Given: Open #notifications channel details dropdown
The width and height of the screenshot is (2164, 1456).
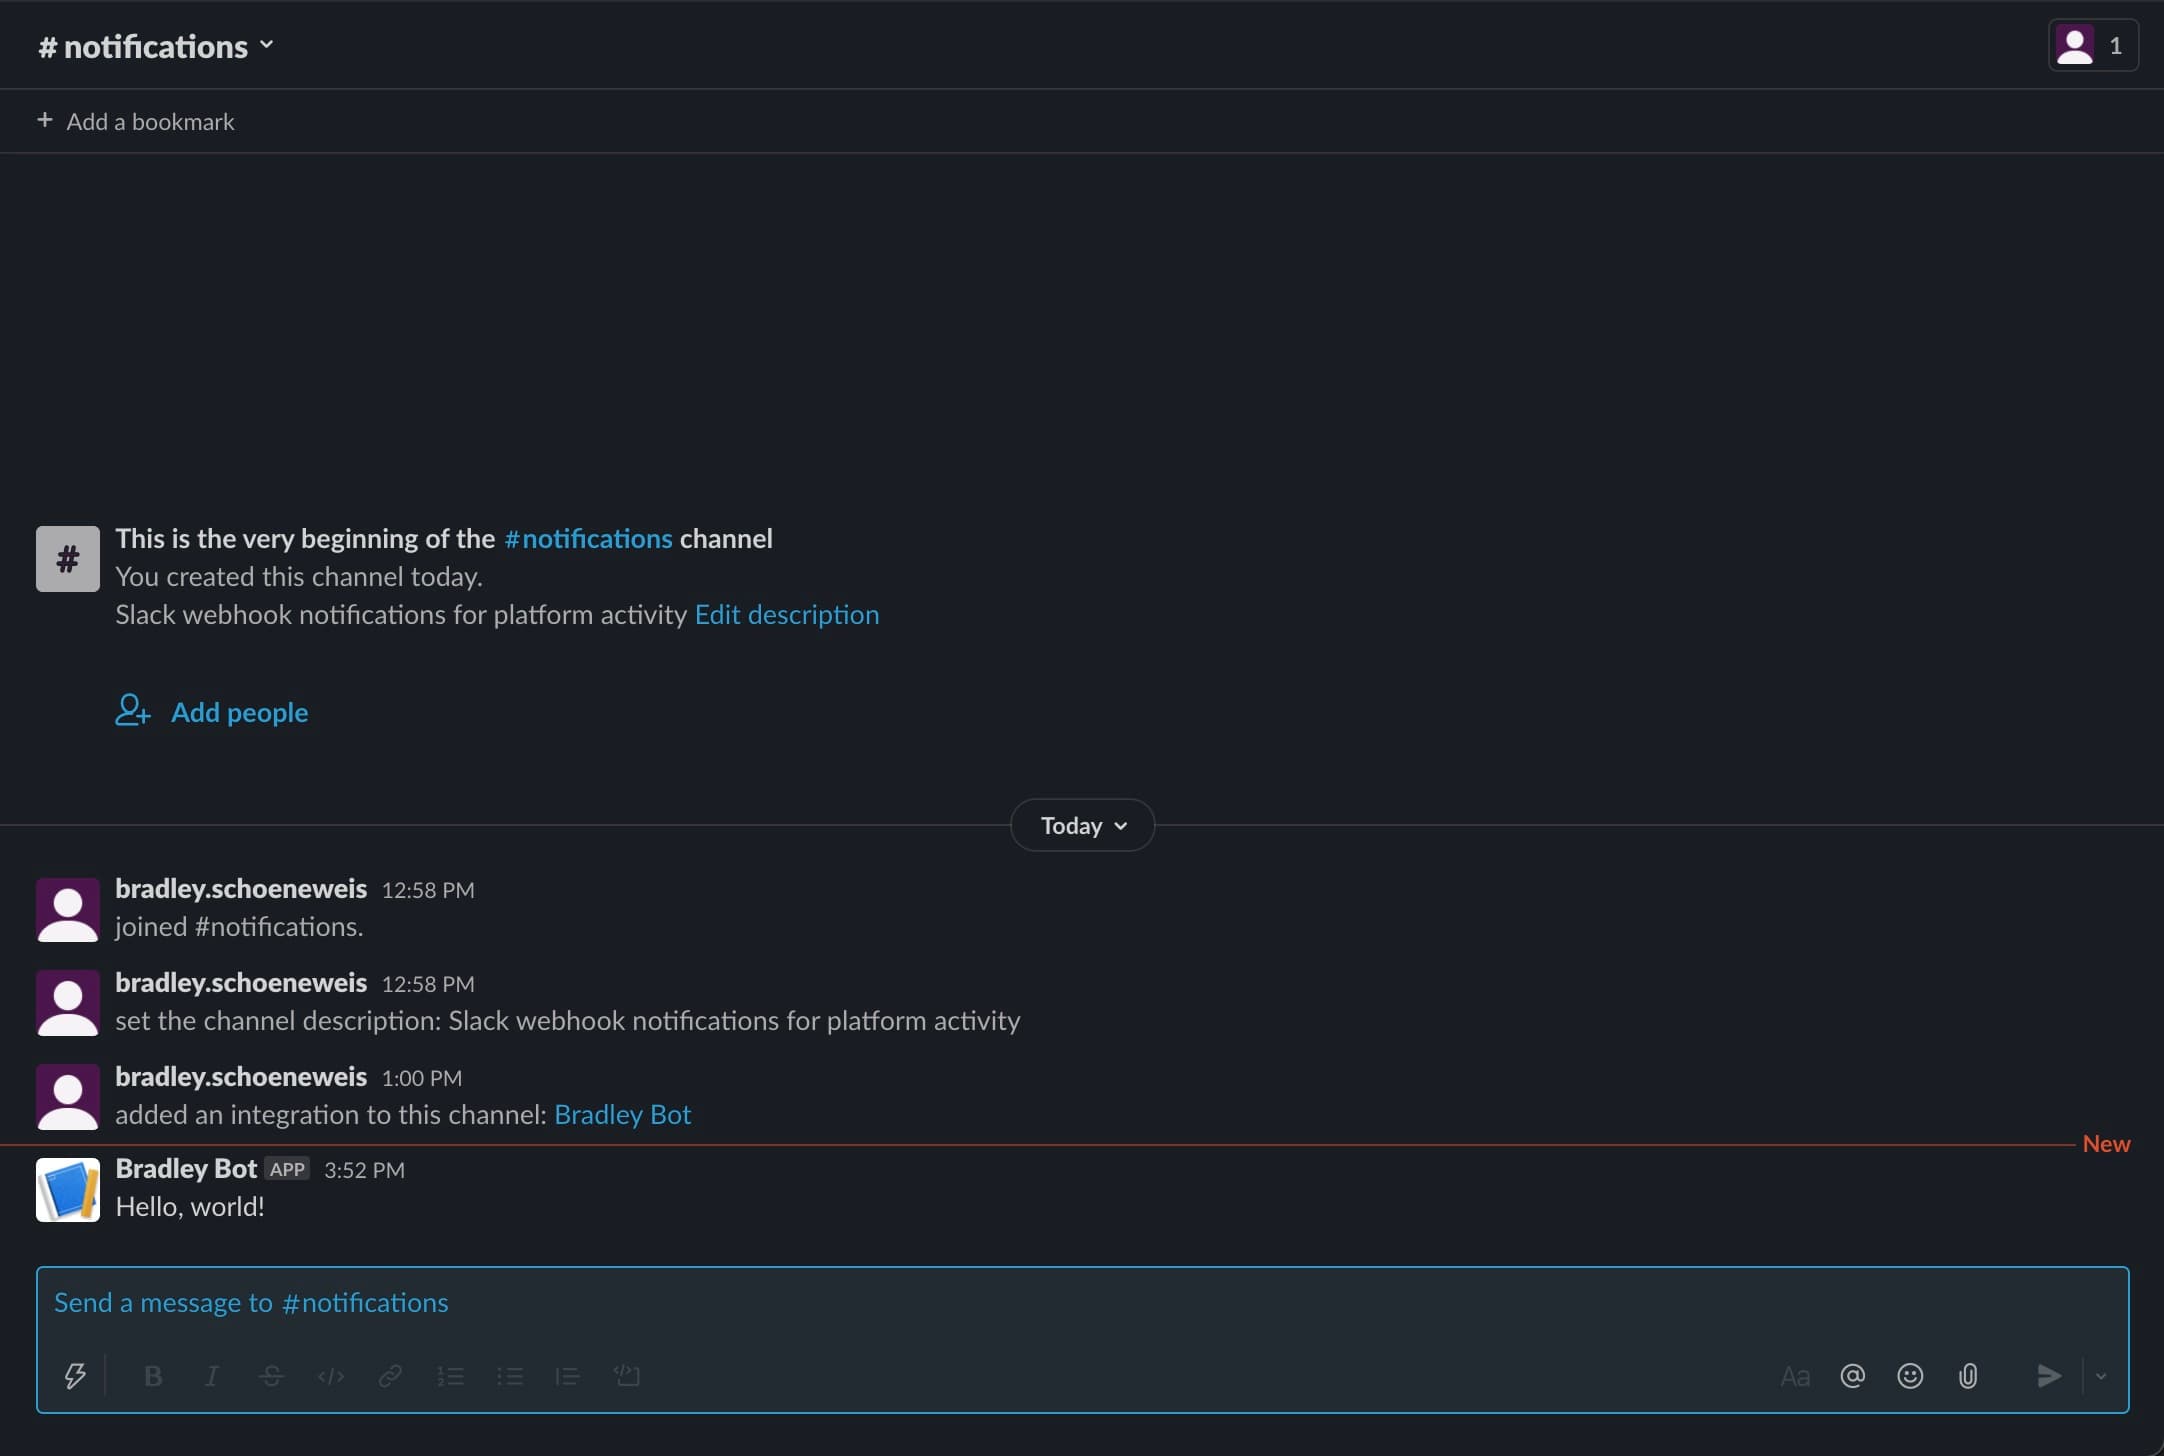Looking at the screenshot, I should click(x=156, y=46).
